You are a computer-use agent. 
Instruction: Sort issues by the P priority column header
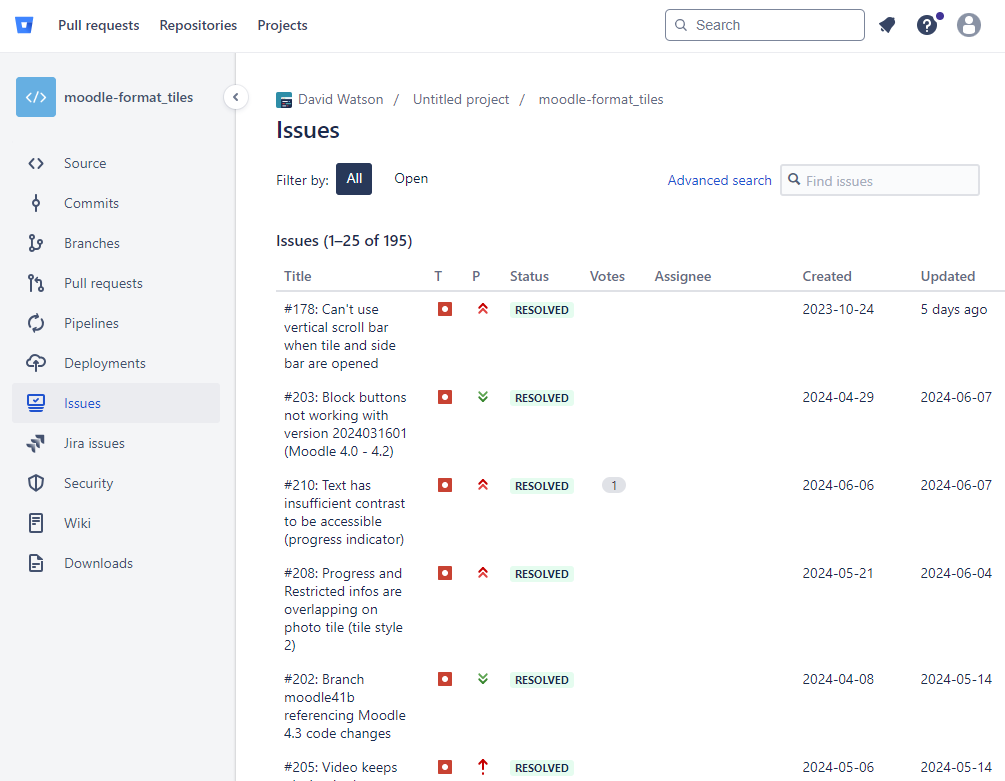[x=476, y=276]
